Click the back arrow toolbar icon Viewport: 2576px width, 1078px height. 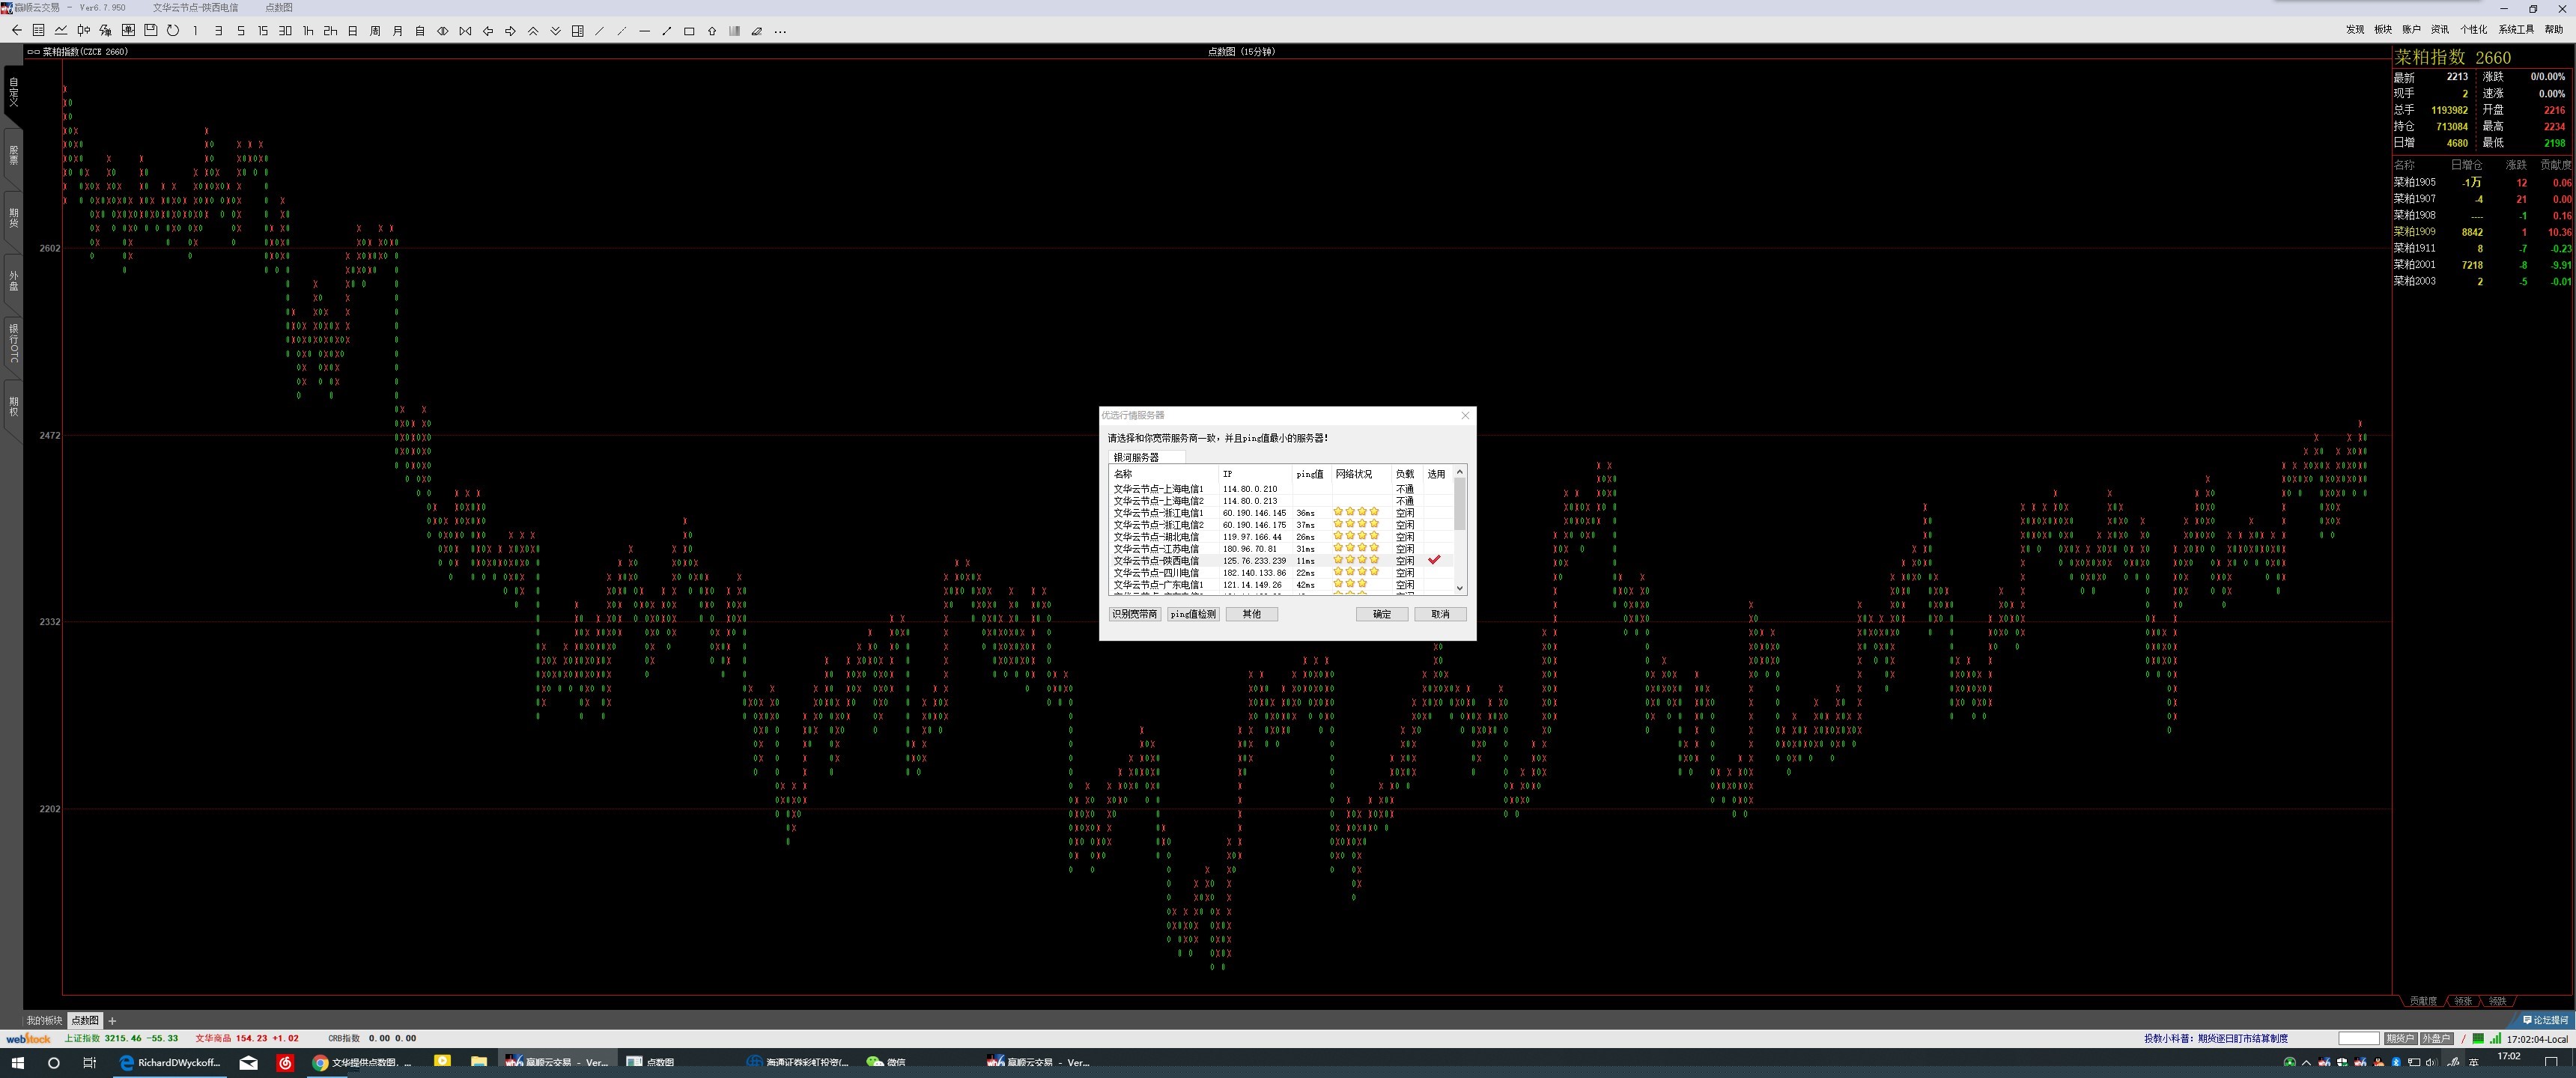coord(16,31)
